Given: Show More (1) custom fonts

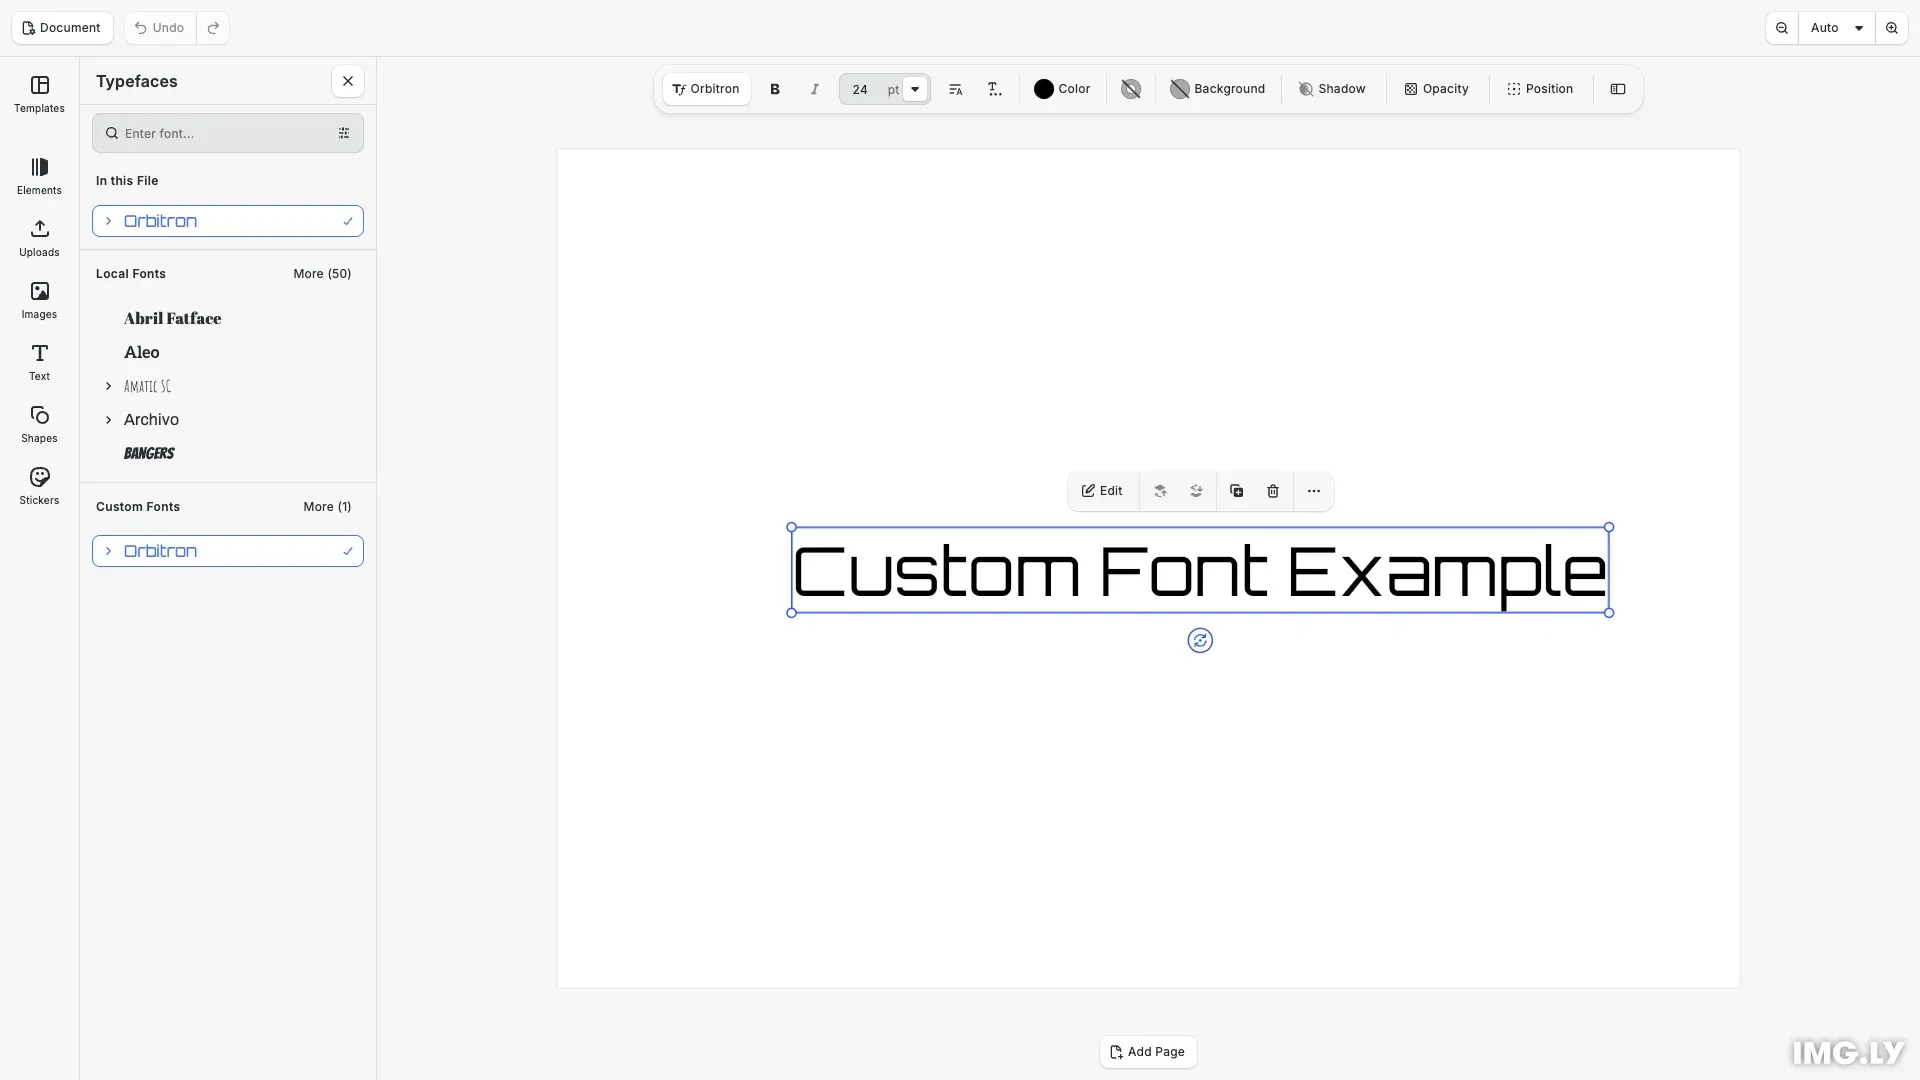Looking at the screenshot, I should click(327, 507).
